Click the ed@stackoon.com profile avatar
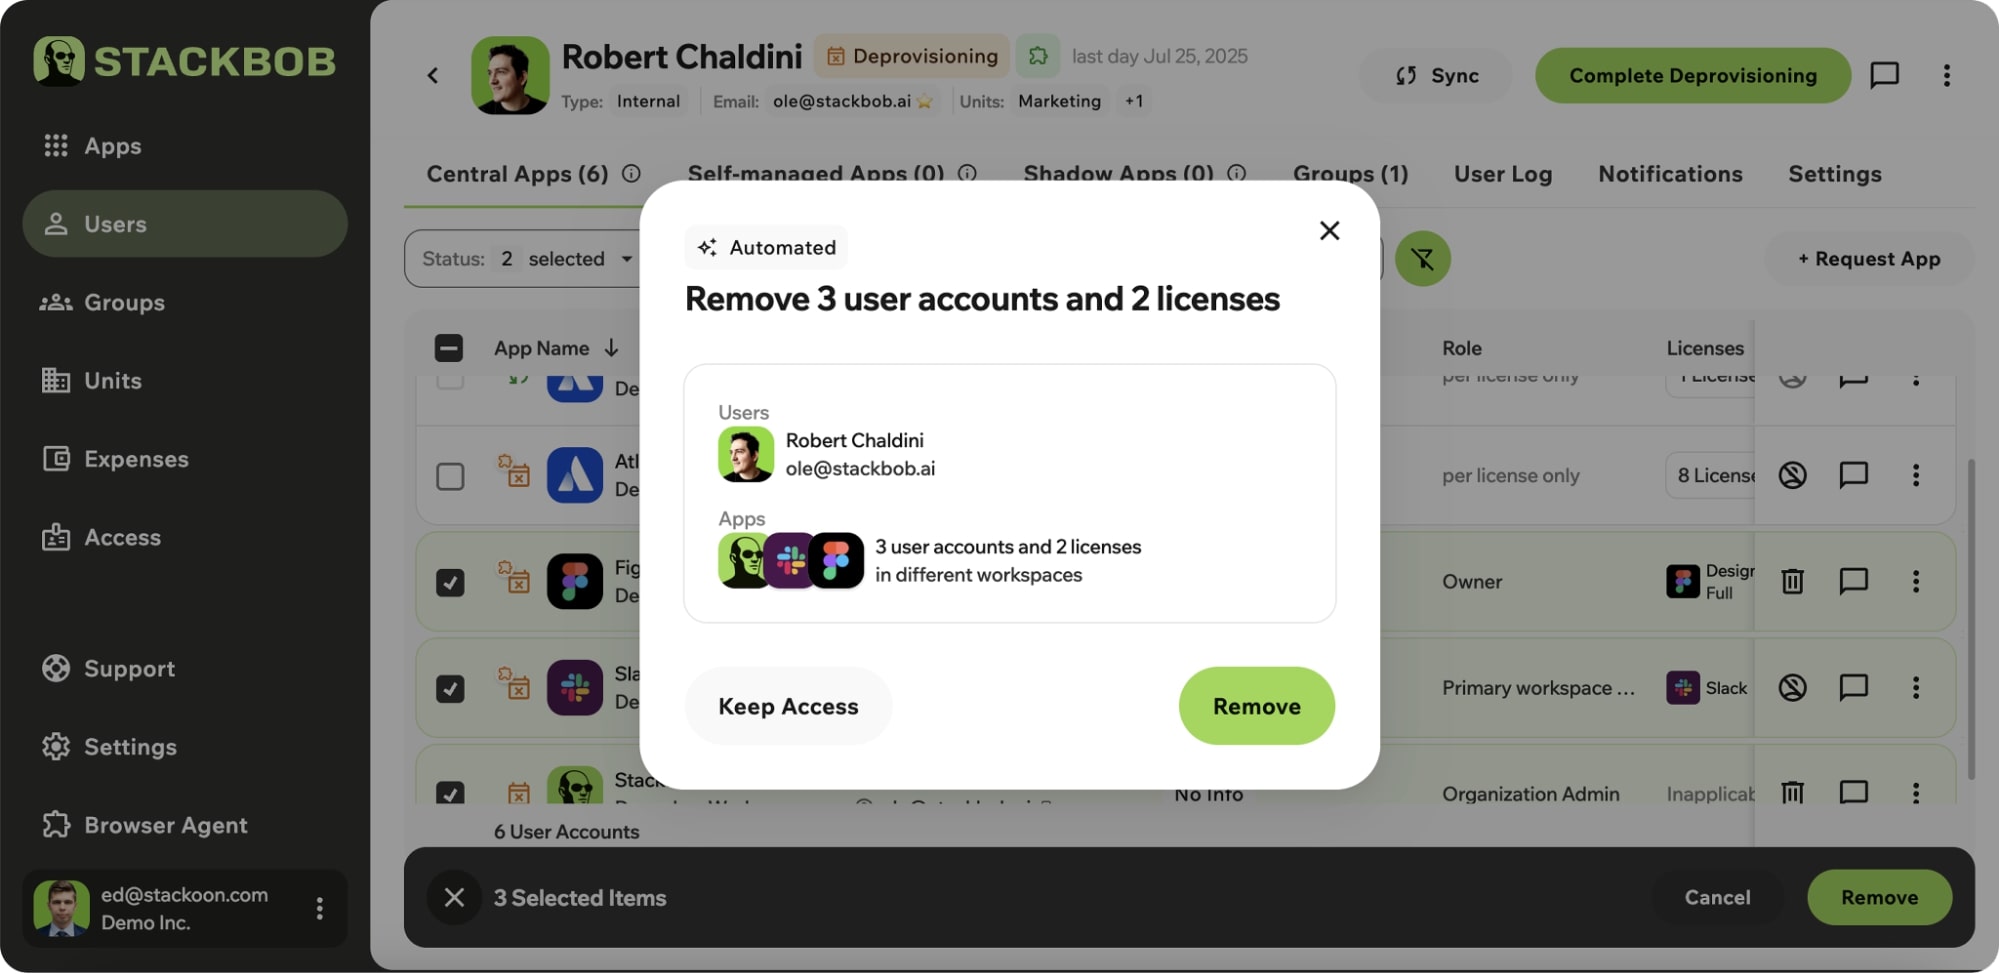 (x=61, y=908)
